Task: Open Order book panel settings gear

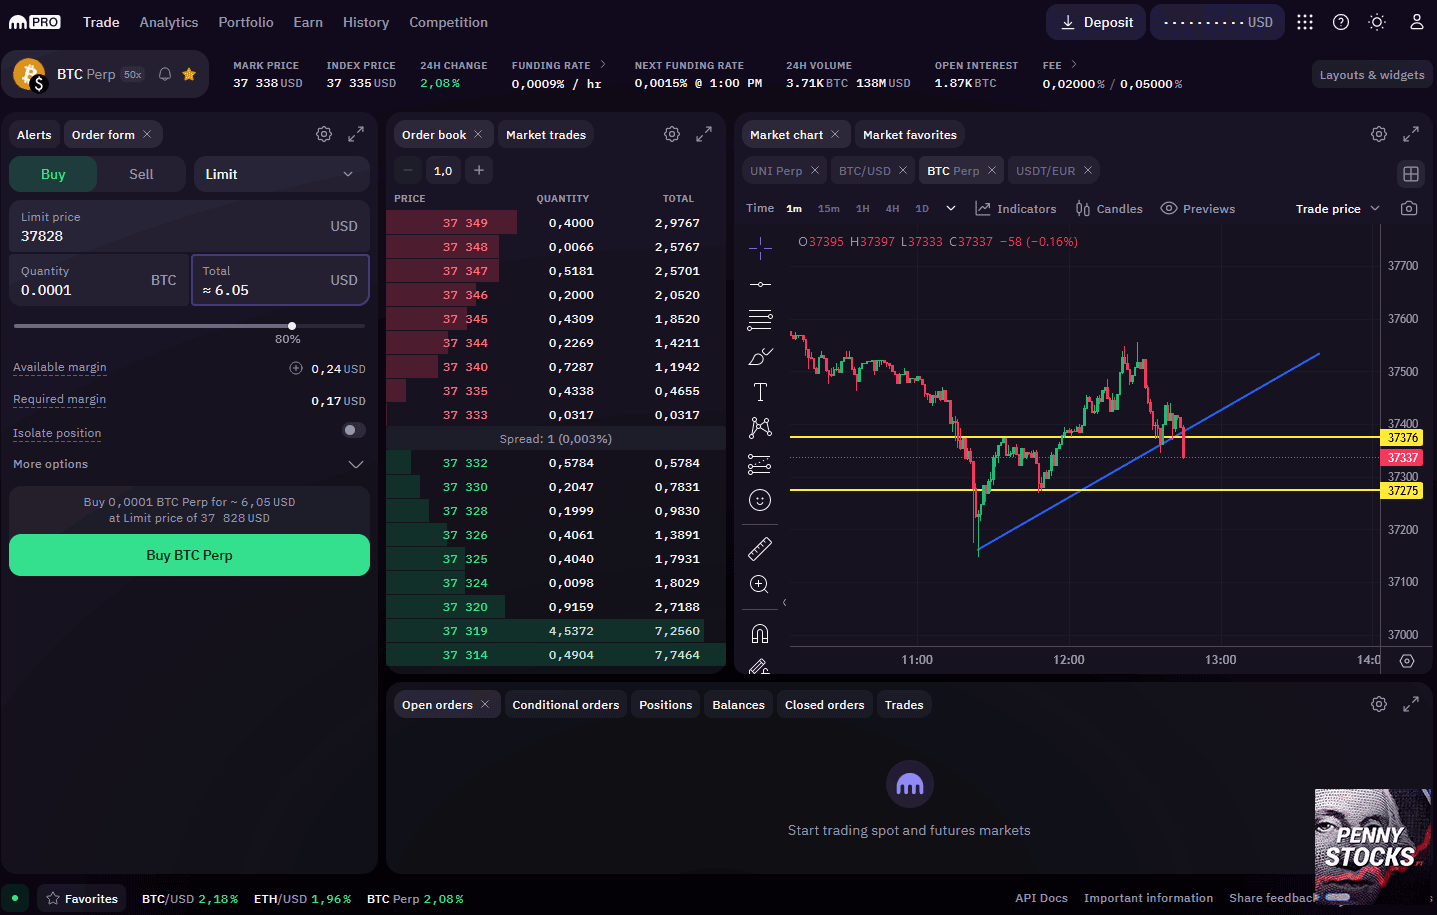Action: pyautogui.click(x=672, y=134)
